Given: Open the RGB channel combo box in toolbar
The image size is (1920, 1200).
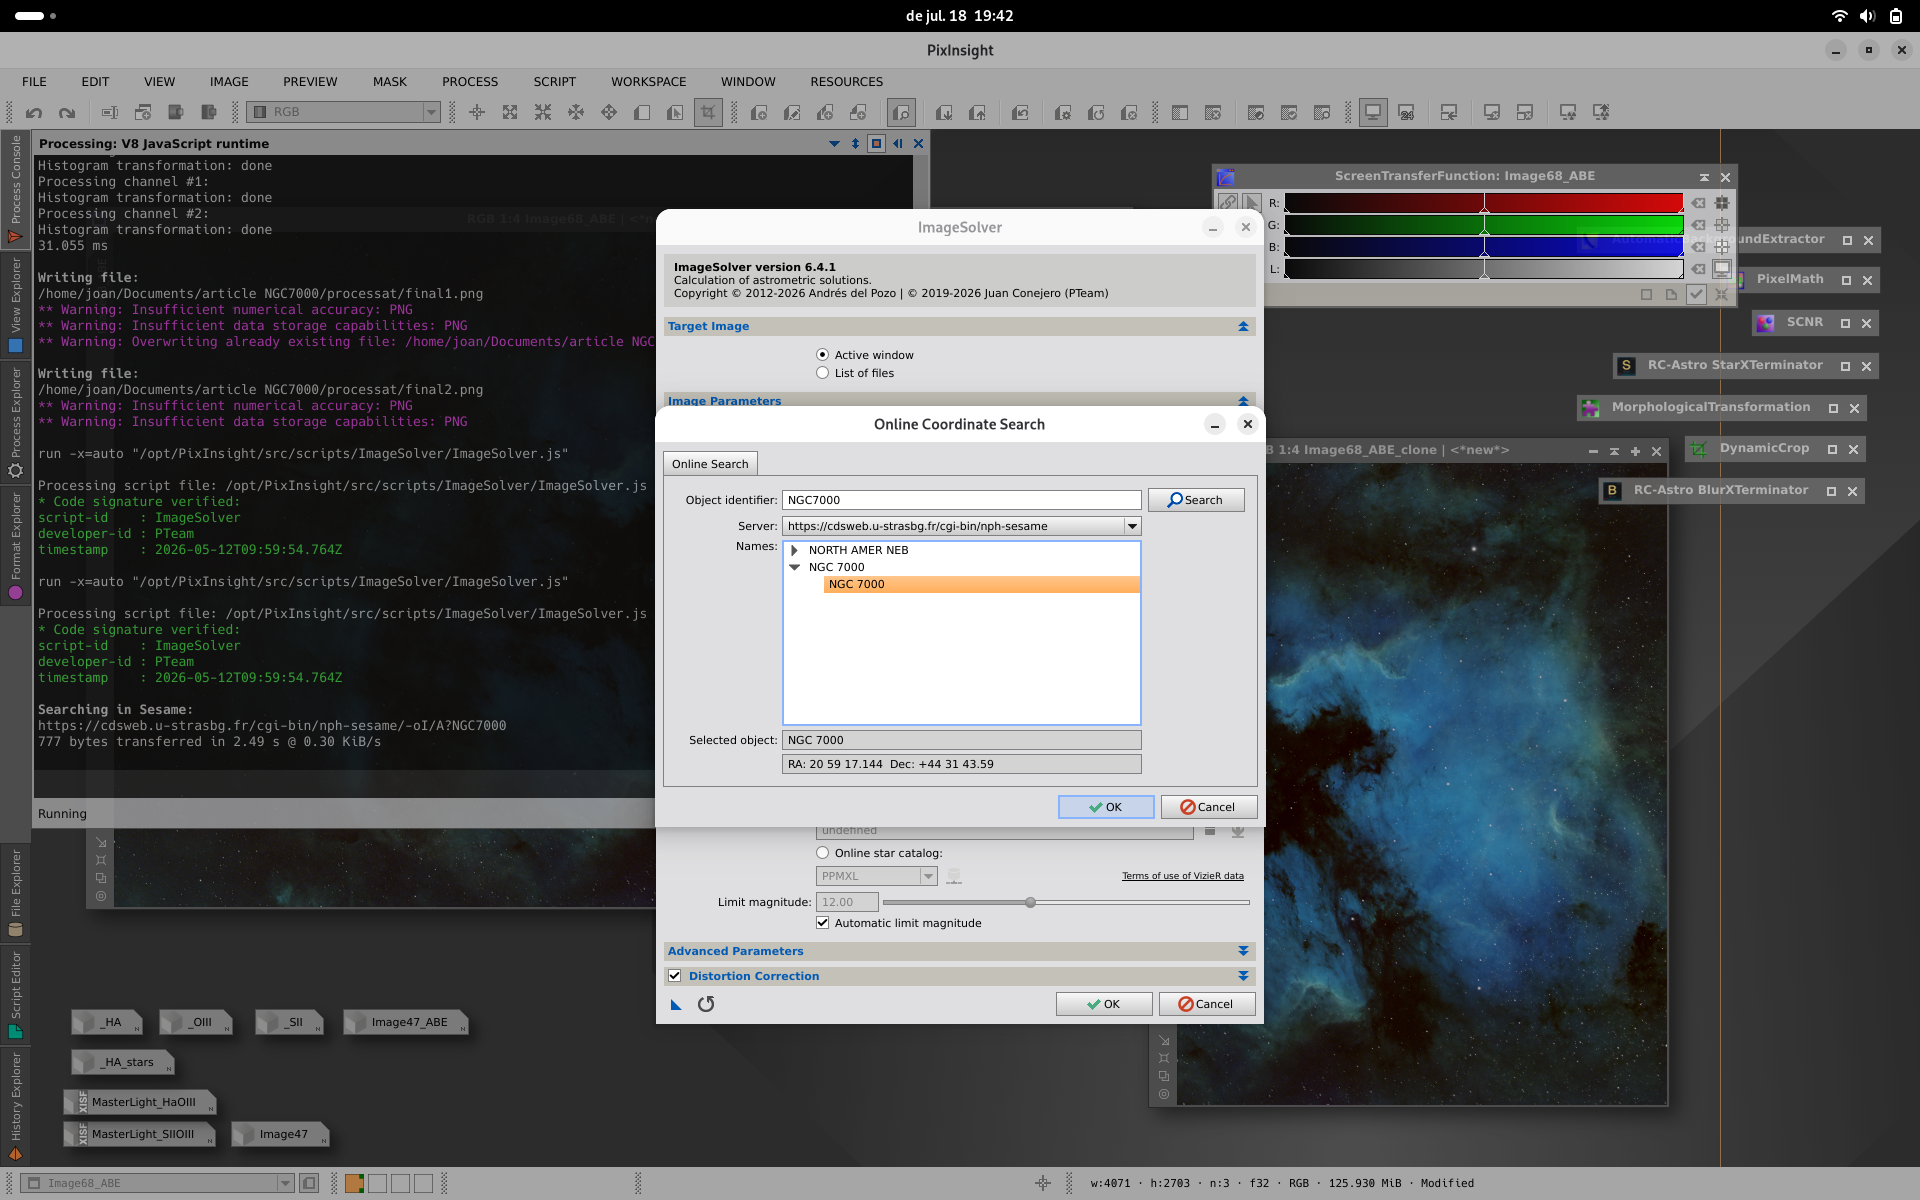Looking at the screenshot, I should tap(344, 112).
